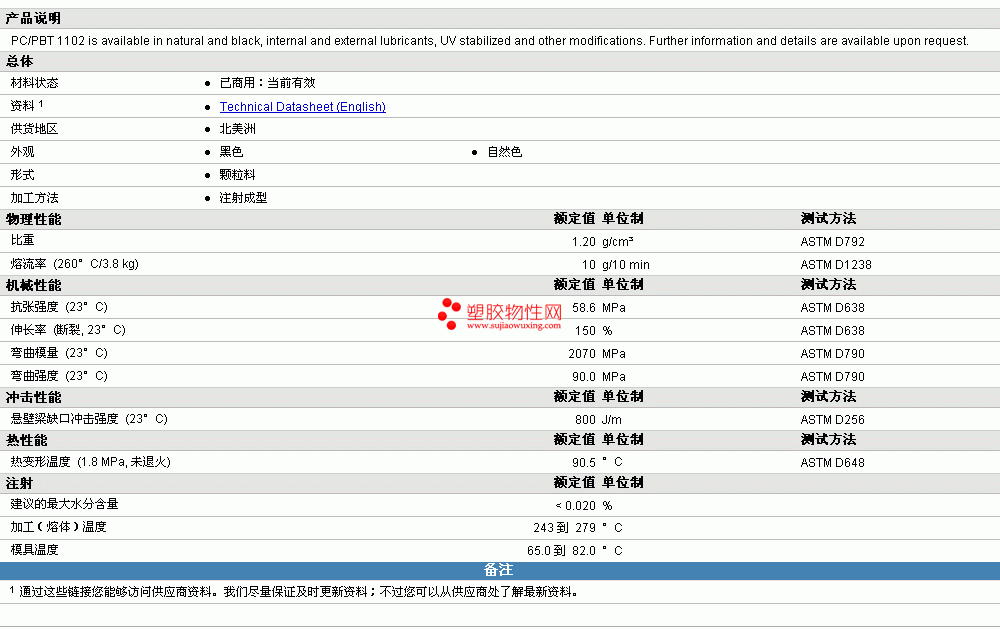Select the footnote text beginning 通过这些链接
The width and height of the screenshot is (1000, 629).
pos(298,592)
